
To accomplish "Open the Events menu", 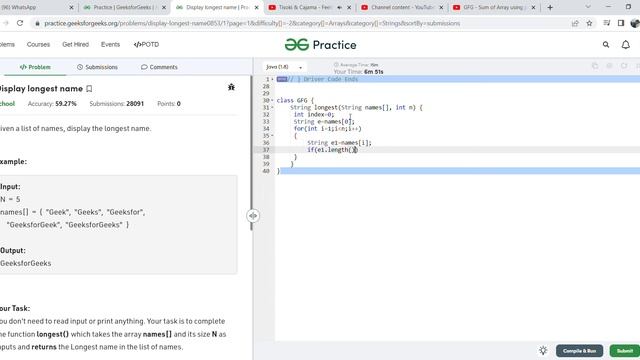I will pyautogui.click(x=111, y=44).
